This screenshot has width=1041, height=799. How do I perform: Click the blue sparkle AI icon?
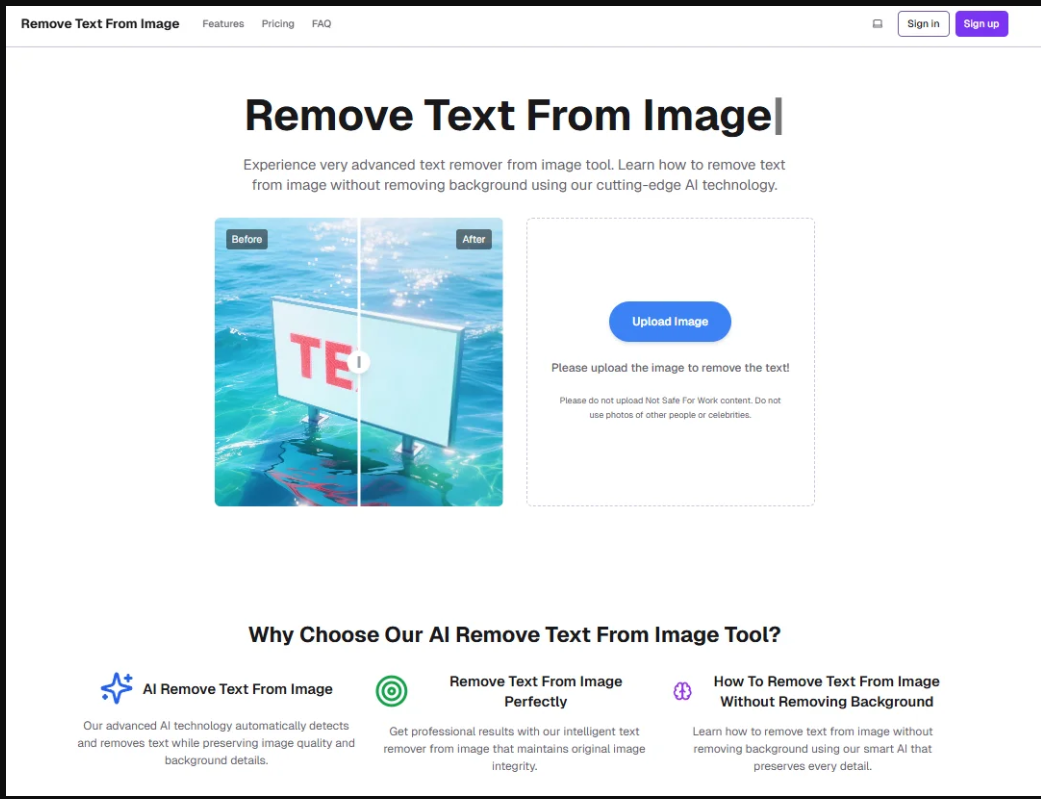[117, 688]
